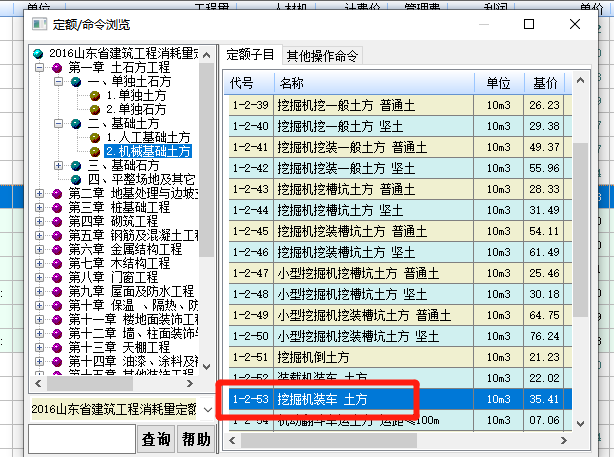Expand 第五章 钢筋及混凝土工程 chapter
614x457 pixels.
click(x=39, y=235)
